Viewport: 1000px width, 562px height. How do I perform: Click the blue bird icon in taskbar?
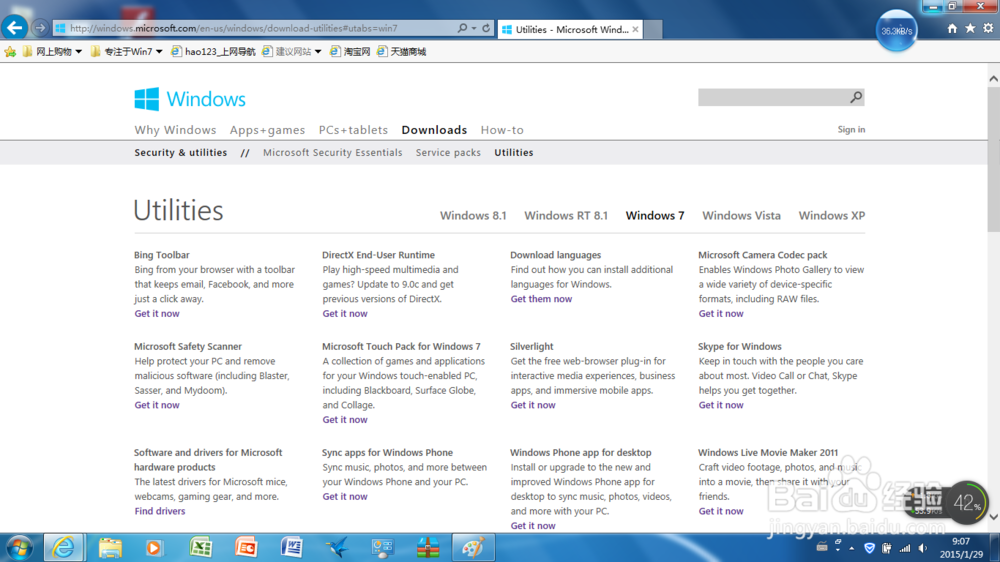pos(337,548)
